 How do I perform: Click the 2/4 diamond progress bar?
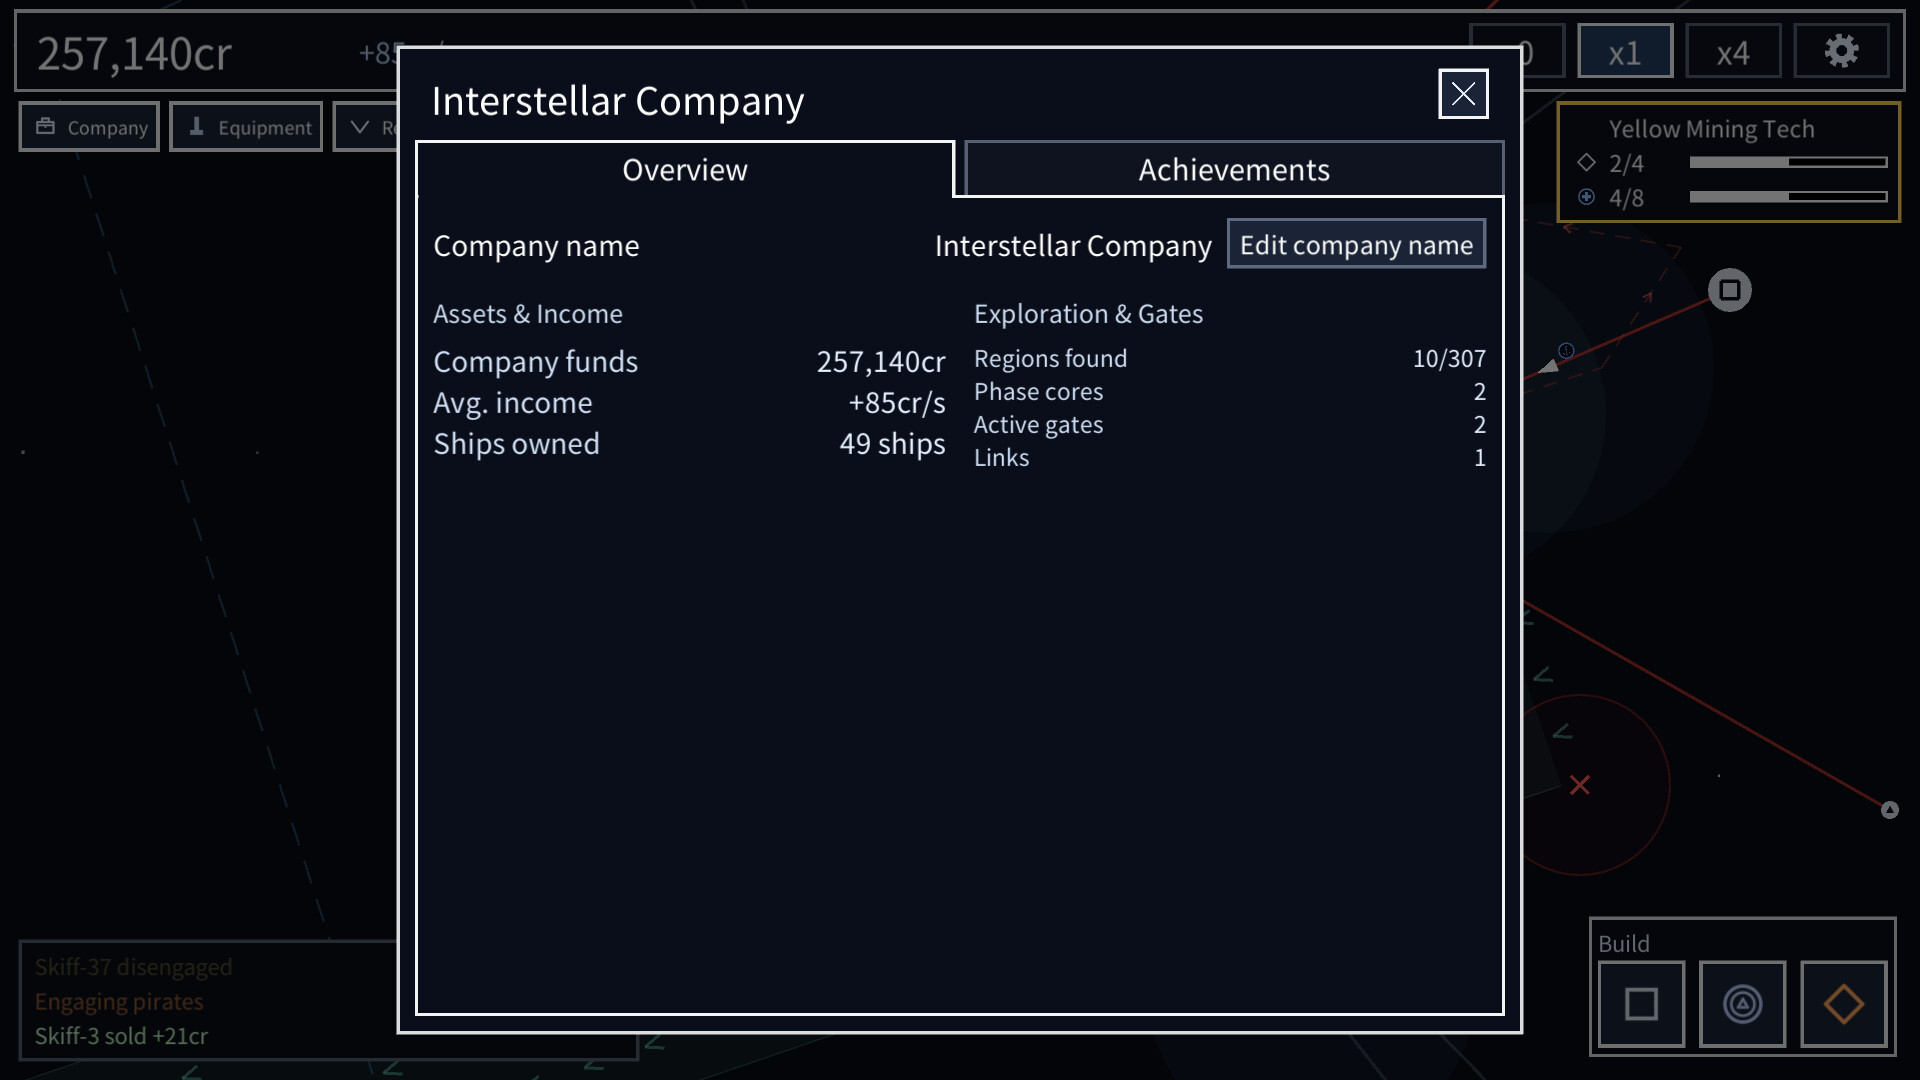coord(1788,162)
